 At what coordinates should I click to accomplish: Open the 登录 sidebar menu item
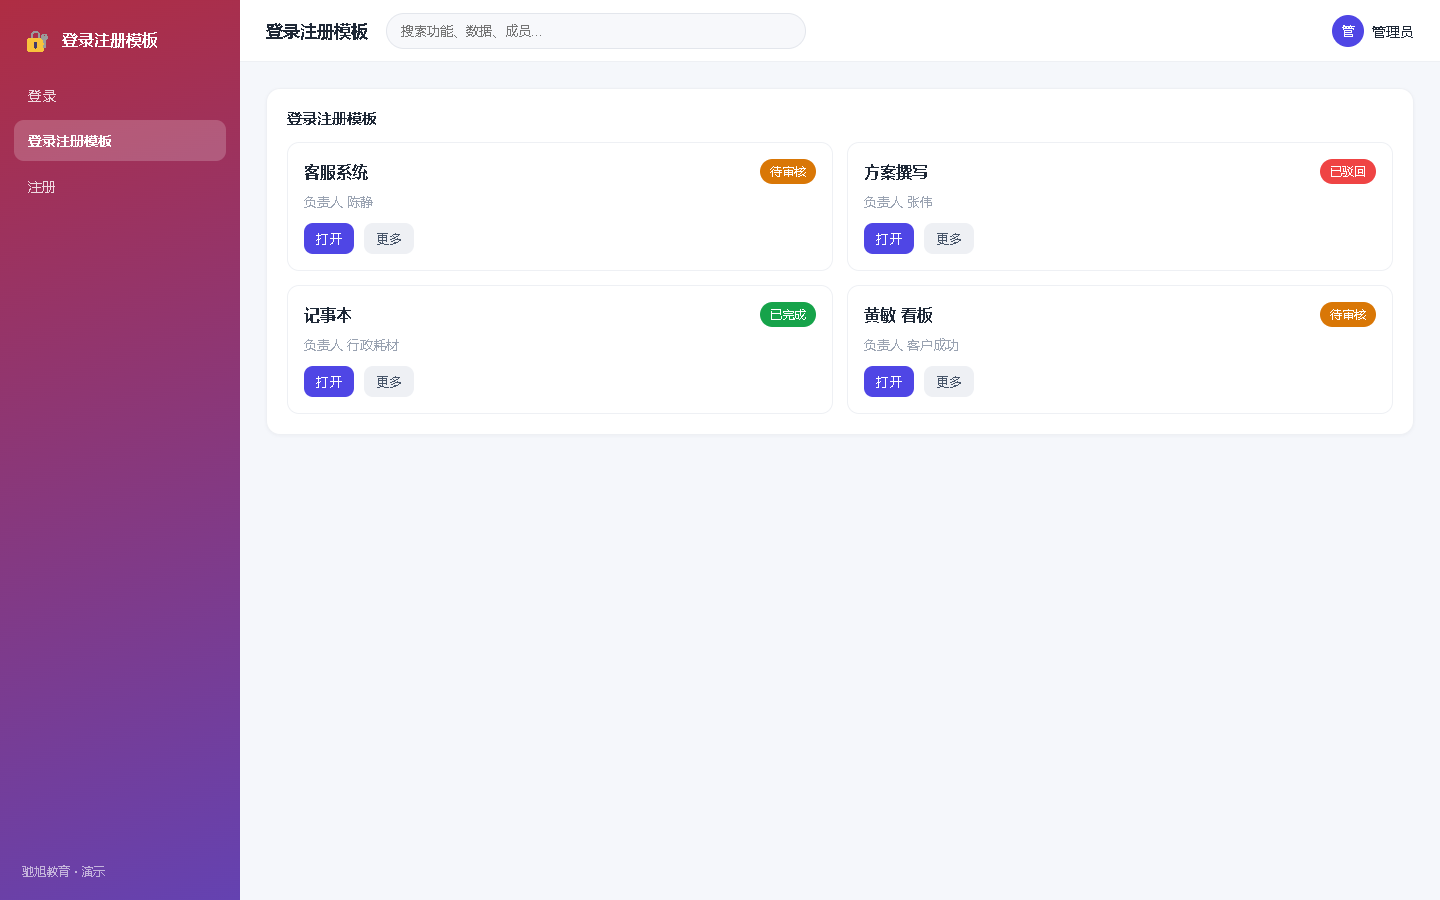pos(120,96)
